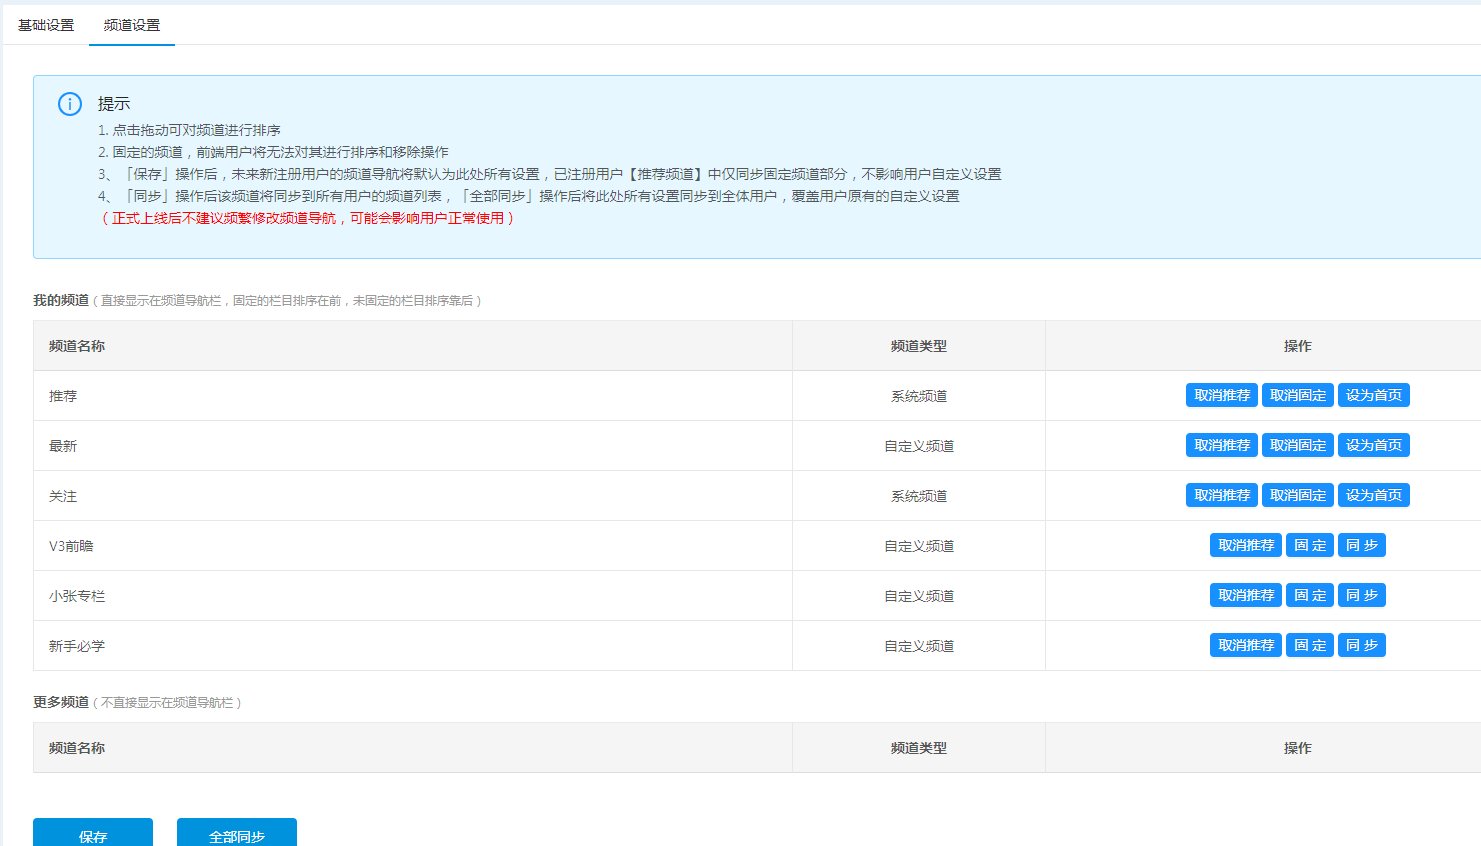The height and width of the screenshot is (846, 1481).
Task: Click 取消固定 in the 最新 row
Action: pos(1298,445)
